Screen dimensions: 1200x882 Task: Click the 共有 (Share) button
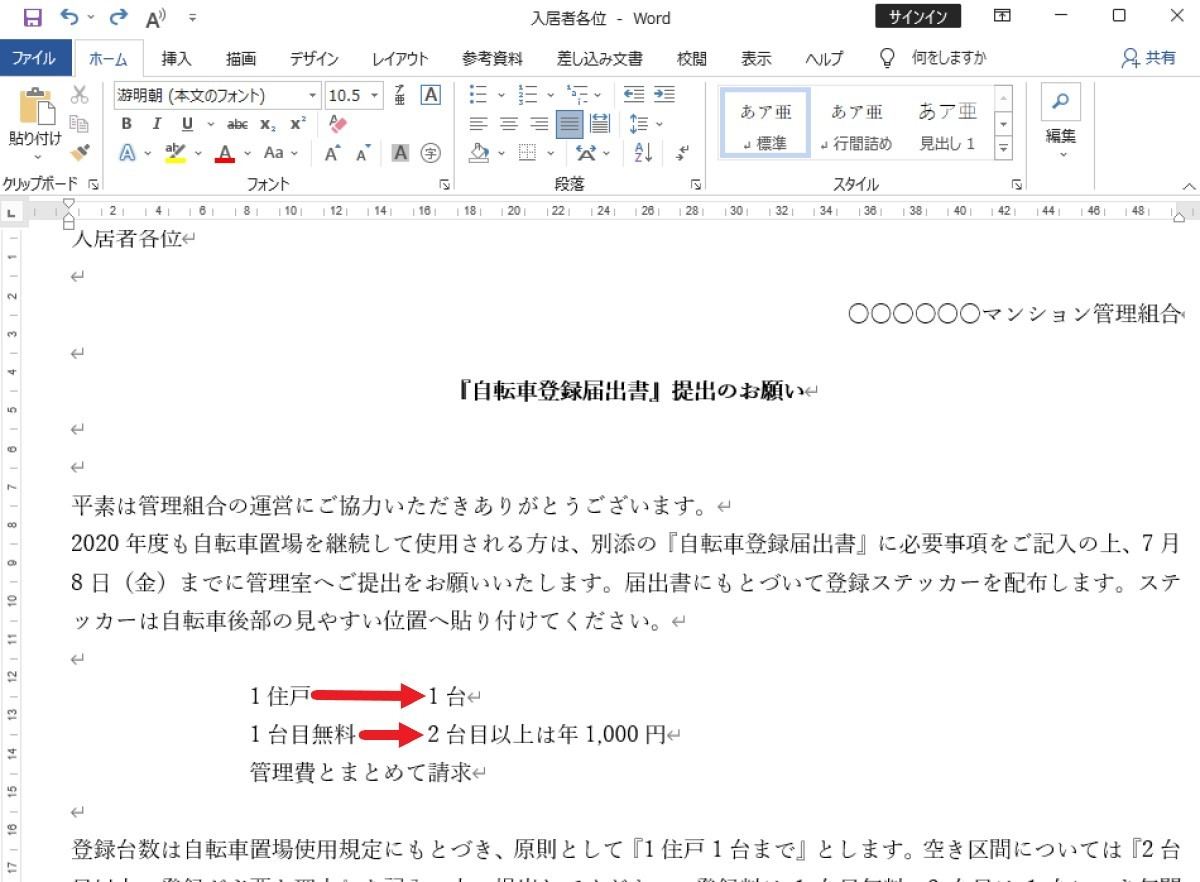1150,59
